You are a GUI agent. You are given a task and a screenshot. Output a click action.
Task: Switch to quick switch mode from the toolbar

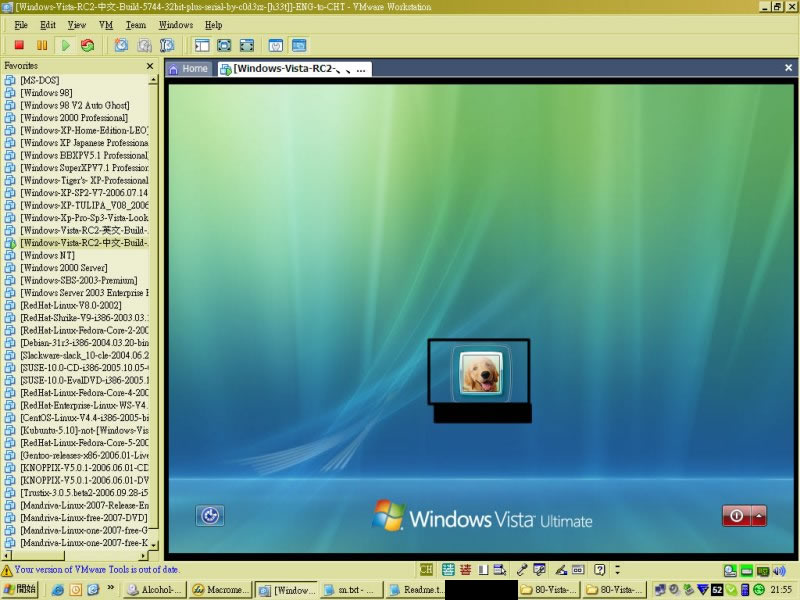tap(224, 45)
